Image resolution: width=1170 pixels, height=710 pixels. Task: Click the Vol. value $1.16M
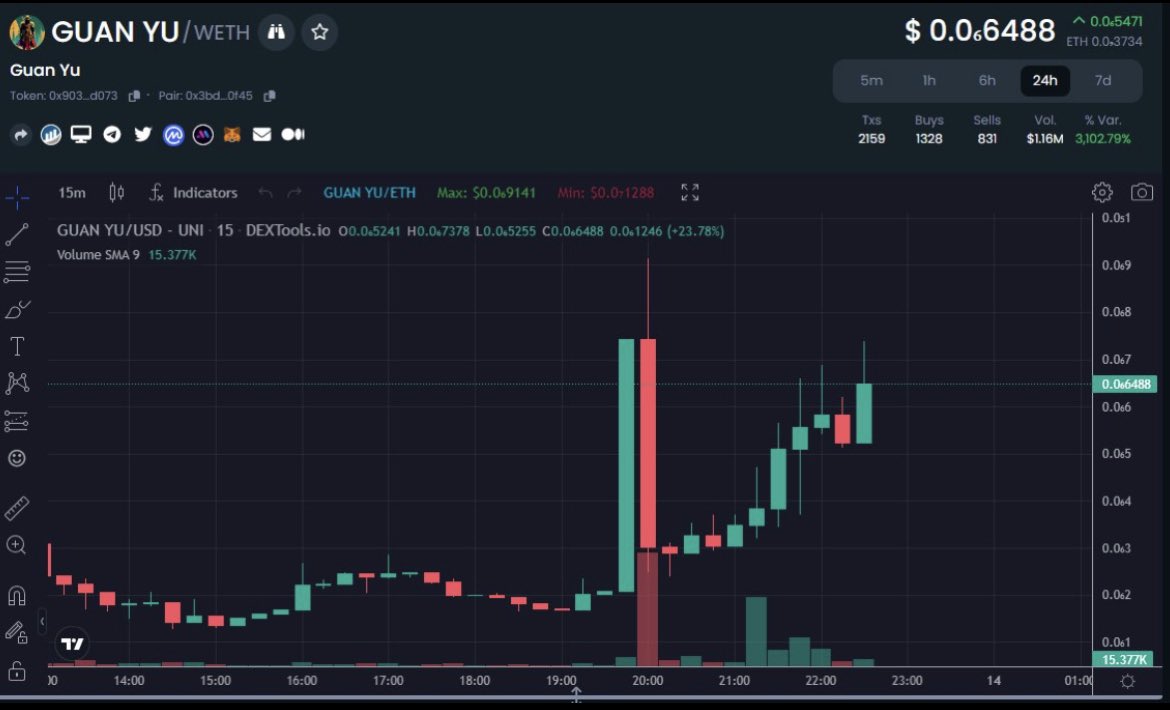click(1045, 139)
